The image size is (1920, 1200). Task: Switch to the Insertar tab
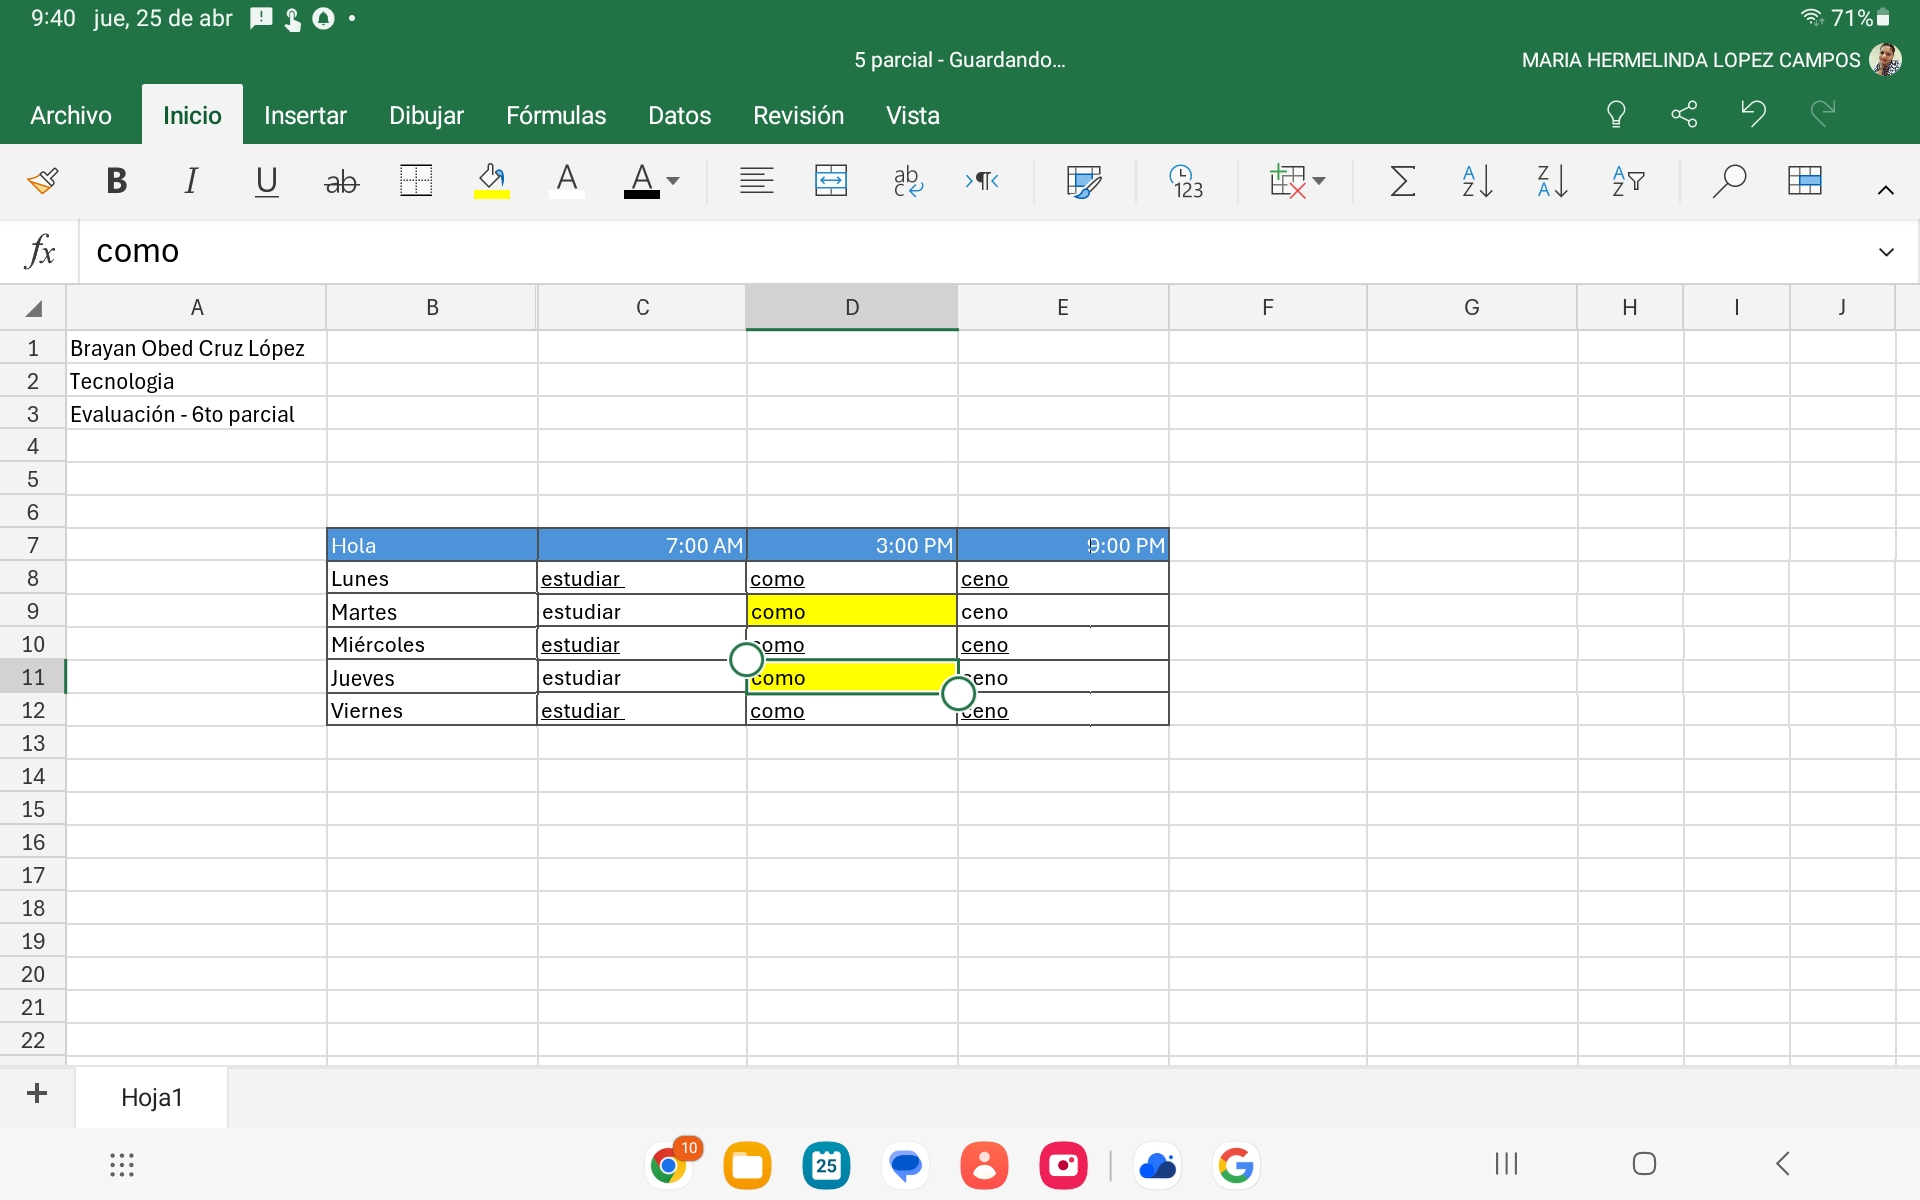[305, 116]
